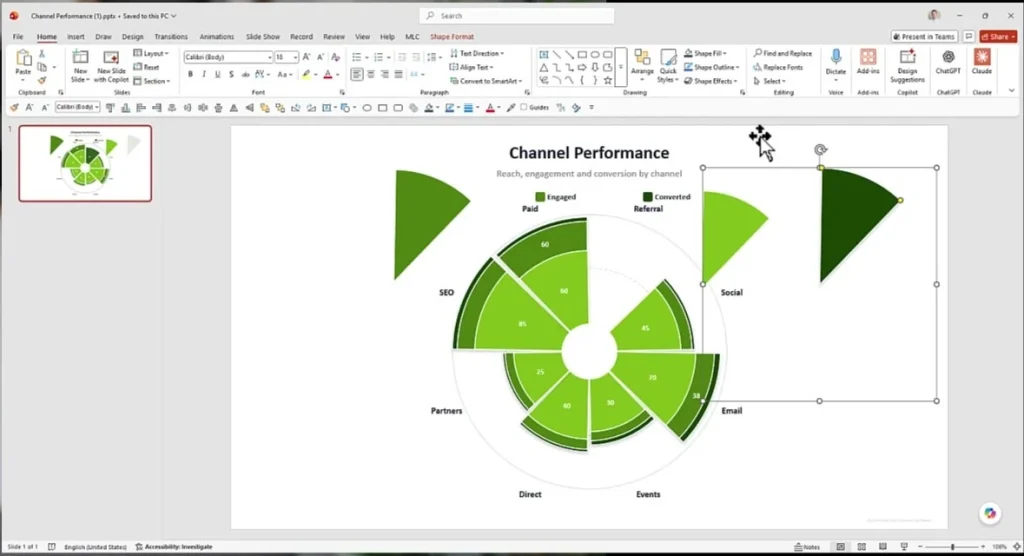Insert a New Slide
Viewport: 1024px width, 556px height.
(80, 66)
